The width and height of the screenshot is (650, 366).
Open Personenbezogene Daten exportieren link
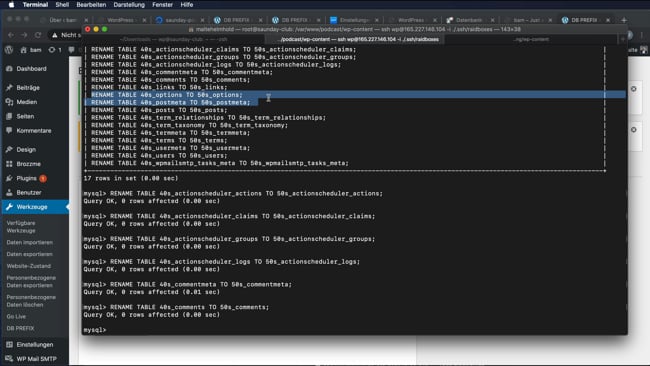tap(31, 281)
